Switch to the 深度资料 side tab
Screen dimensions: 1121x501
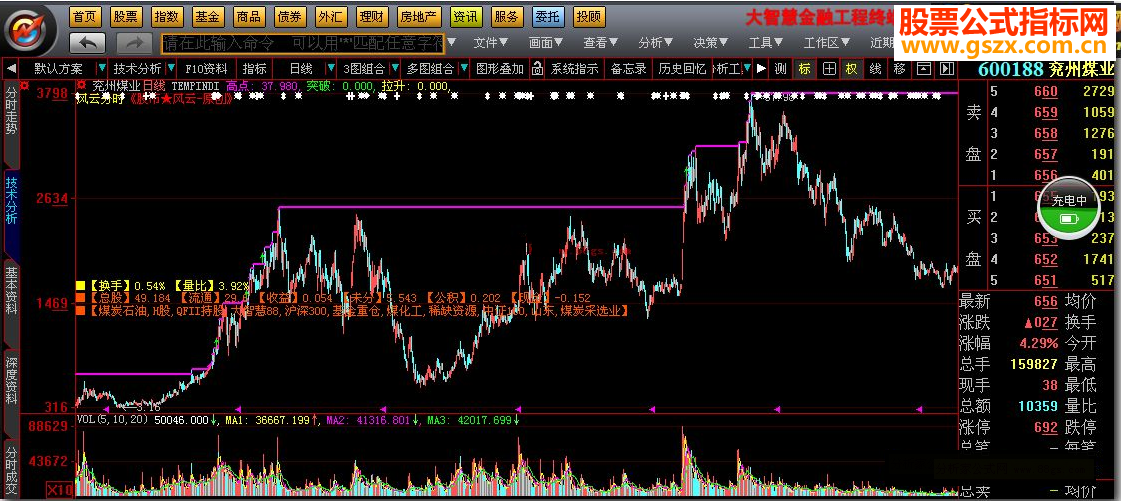click(11, 386)
